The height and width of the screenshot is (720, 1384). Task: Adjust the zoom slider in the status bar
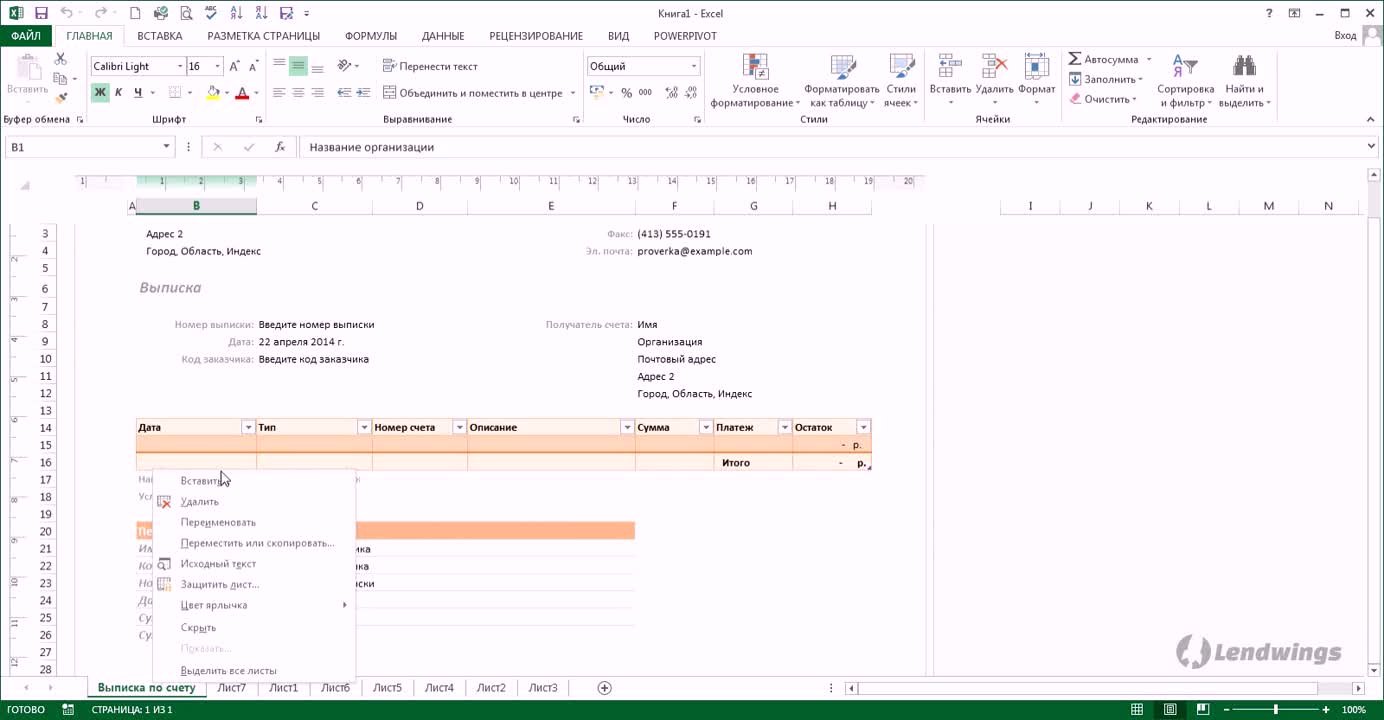[x=1275, y=710]
